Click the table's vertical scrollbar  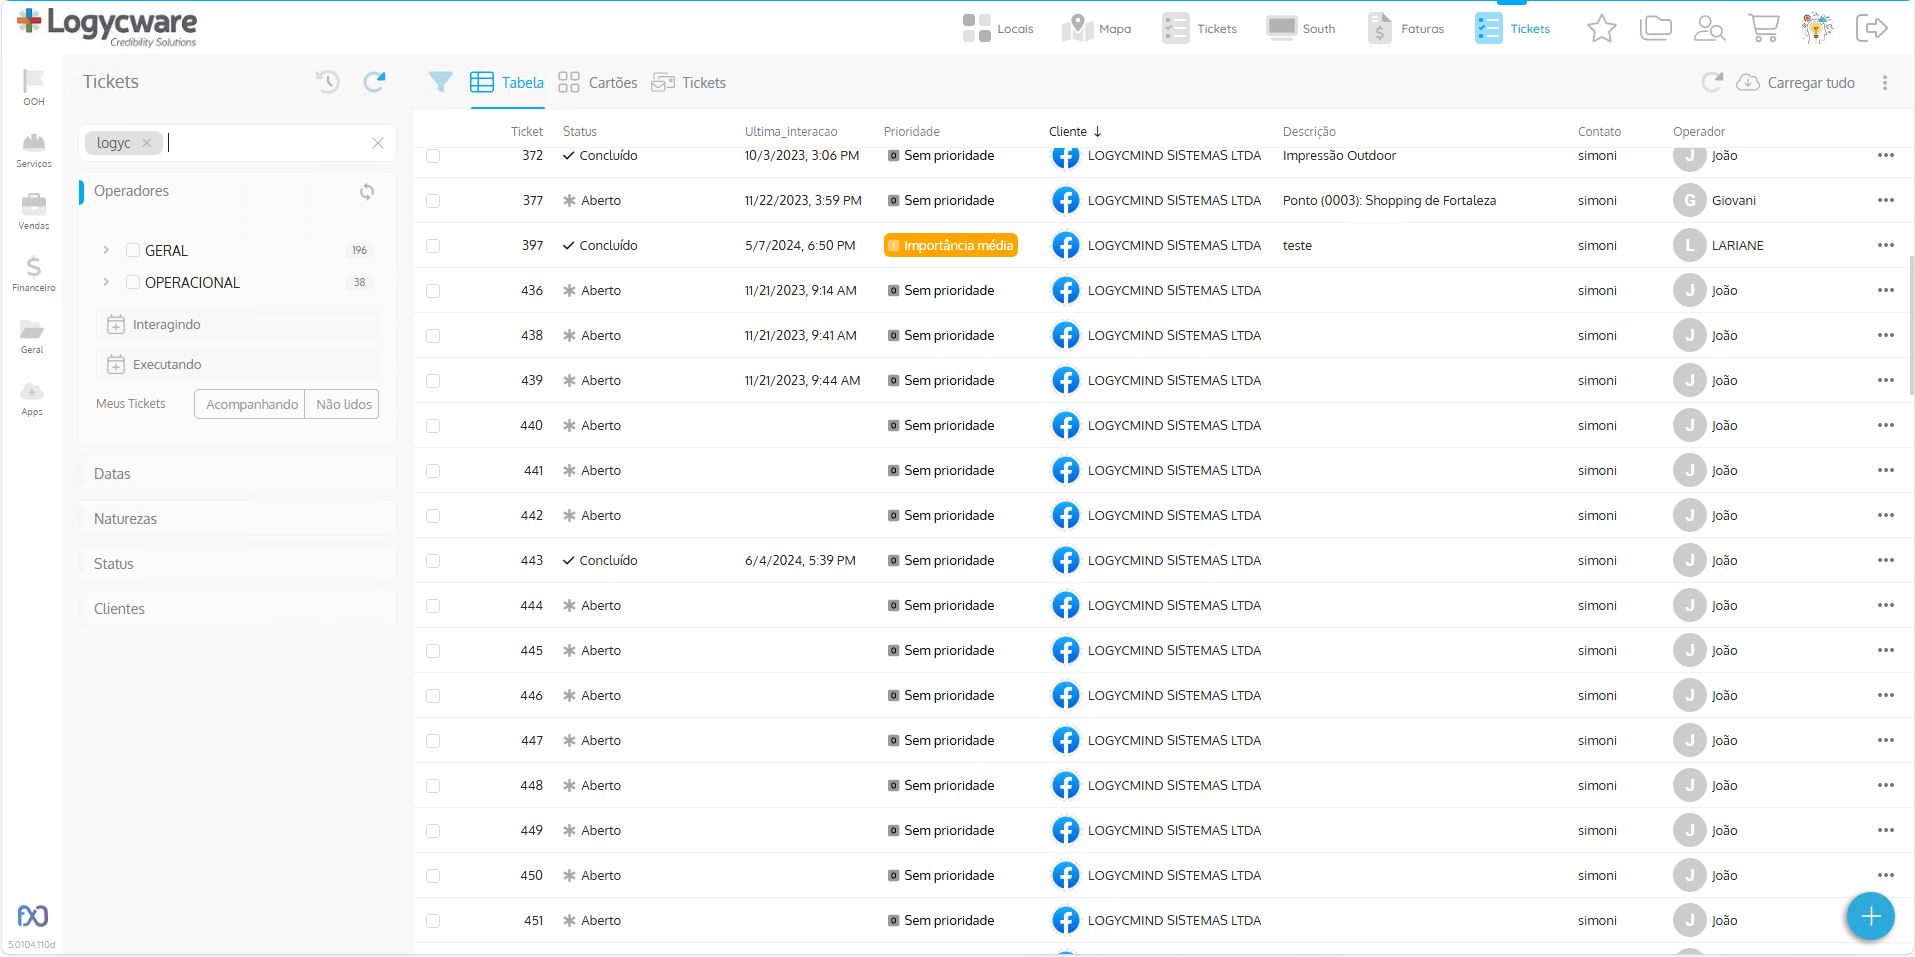point(1911,327)
